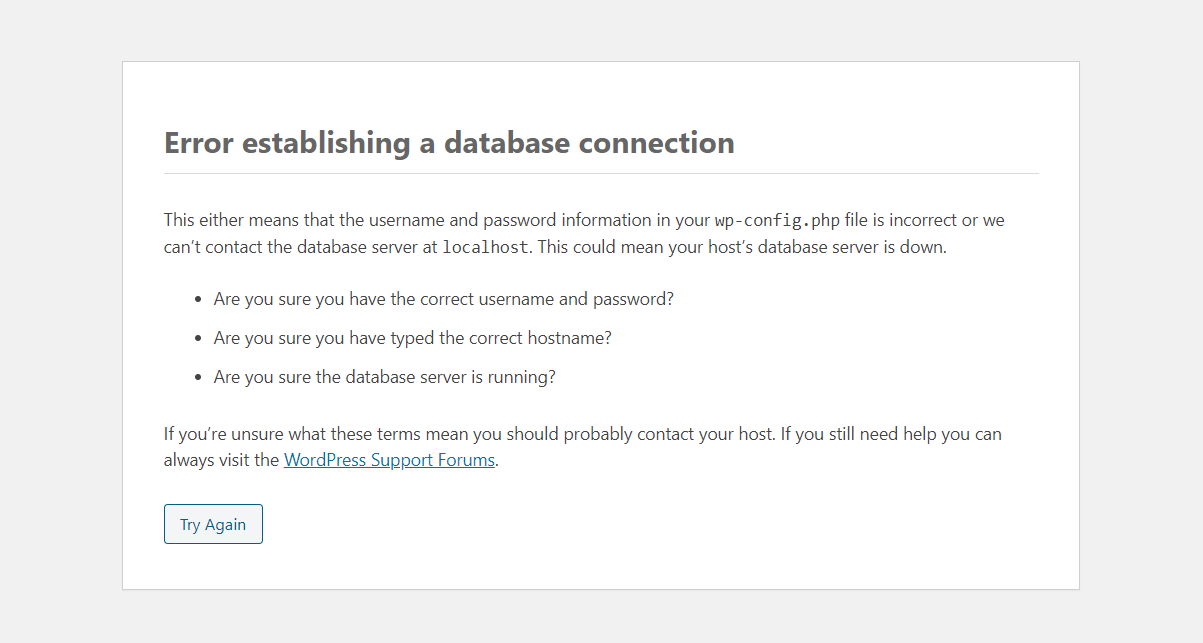Click the word 'Error' in heading
The image size is (1203, 643).
click(199, 143)
